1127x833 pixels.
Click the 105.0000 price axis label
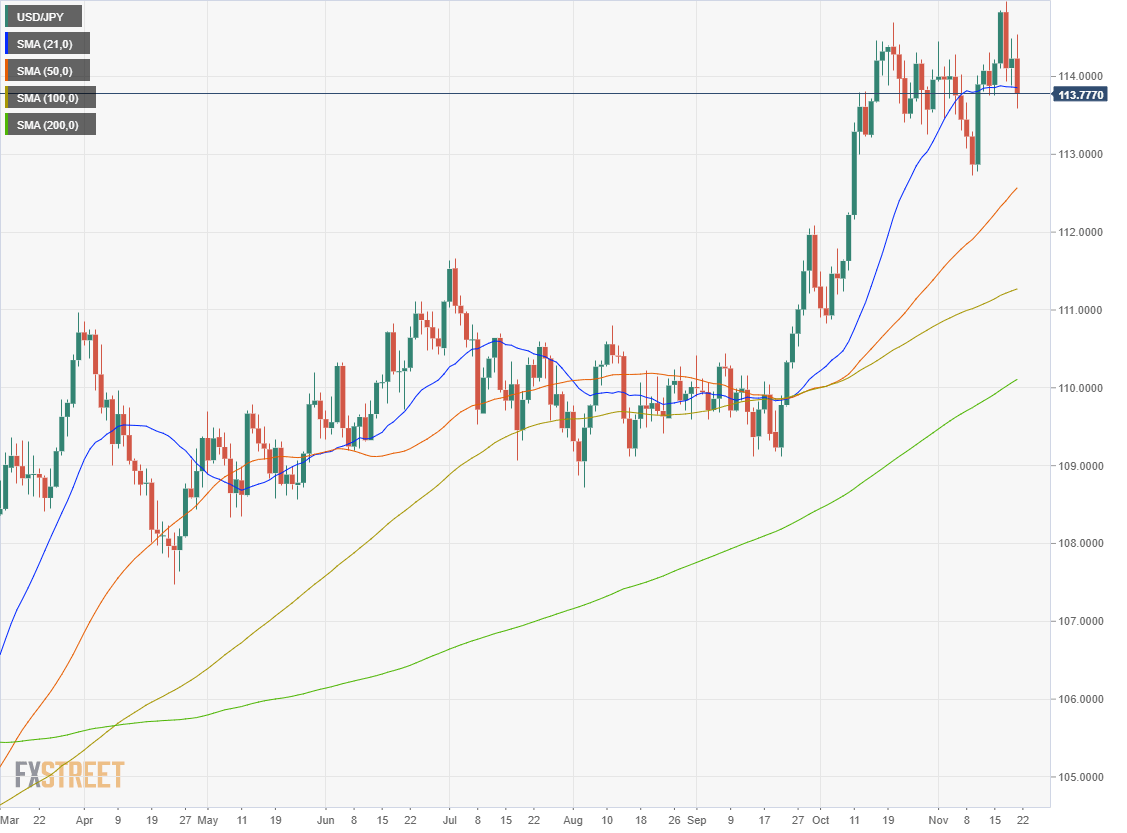(1080, 777)
